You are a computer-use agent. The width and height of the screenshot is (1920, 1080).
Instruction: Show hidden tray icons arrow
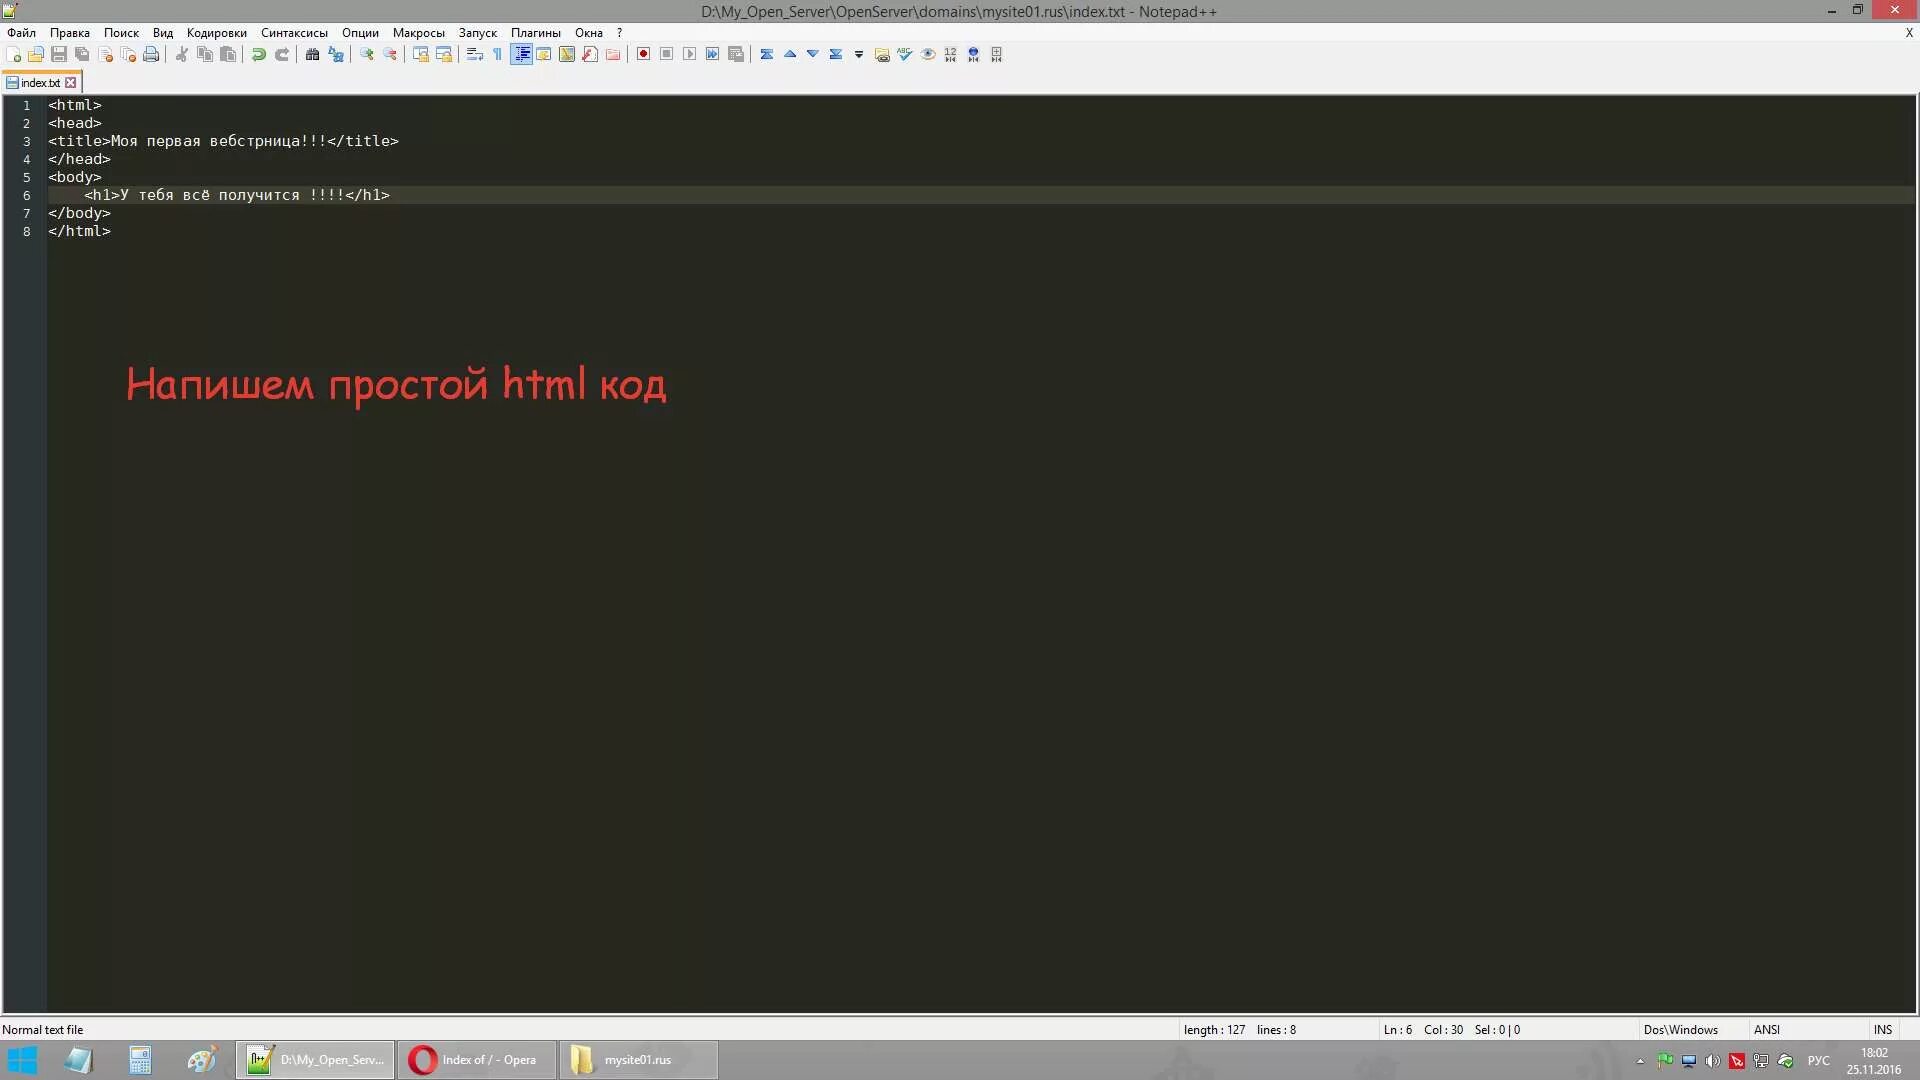click(1640, 1061)
